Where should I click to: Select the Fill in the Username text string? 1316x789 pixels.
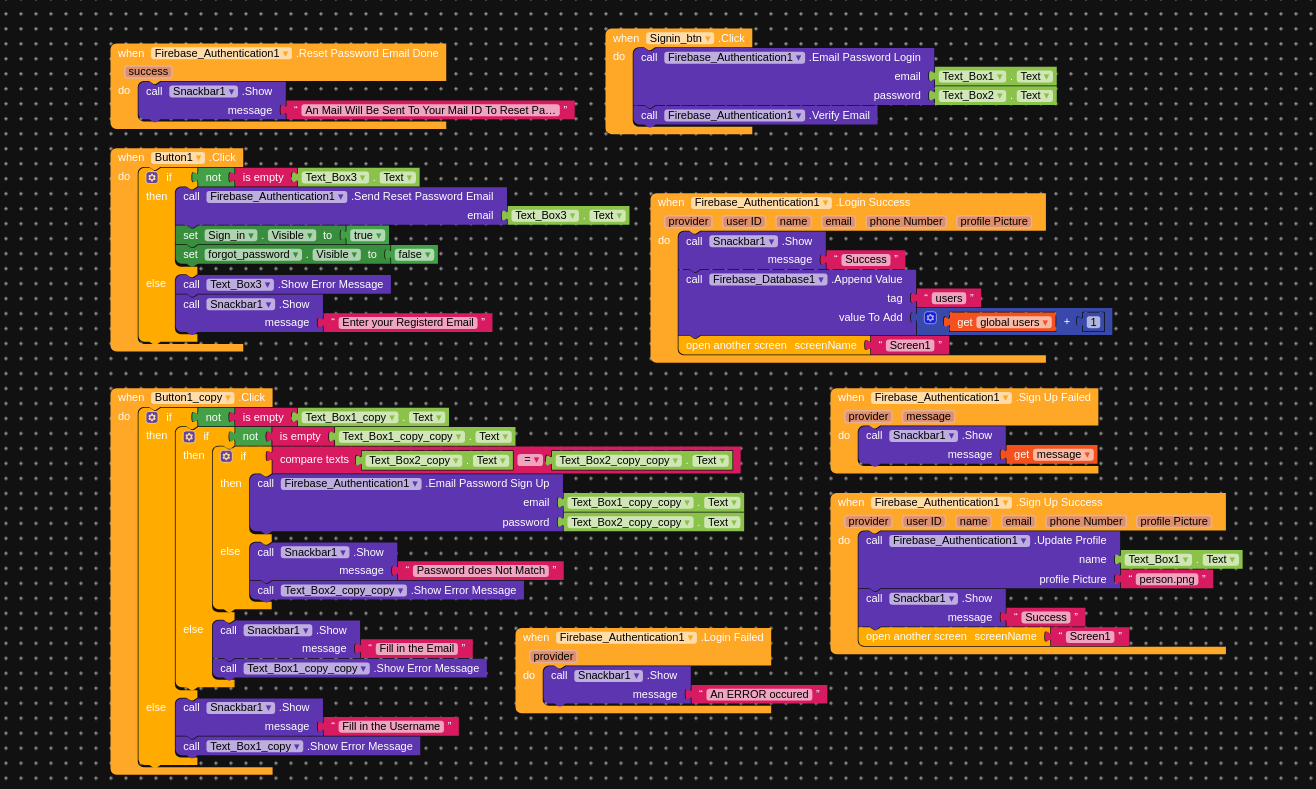(x=390, y=726)
